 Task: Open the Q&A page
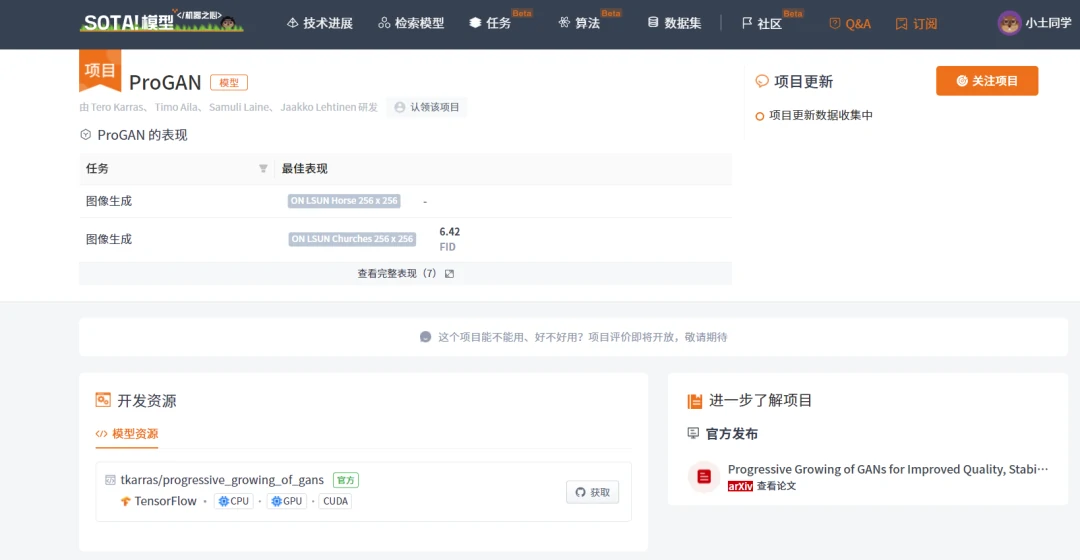(850, 23)
